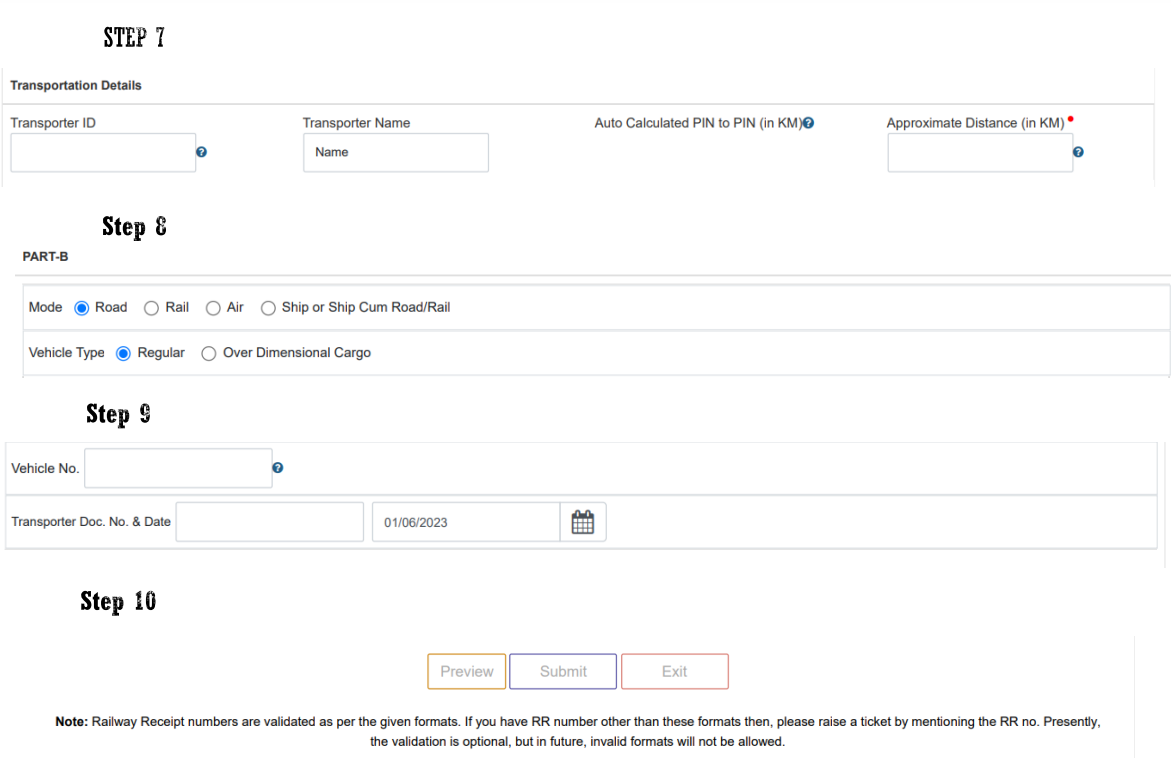
Task: Focus the Transporter ID input field
Action: (x=103, y=153)
